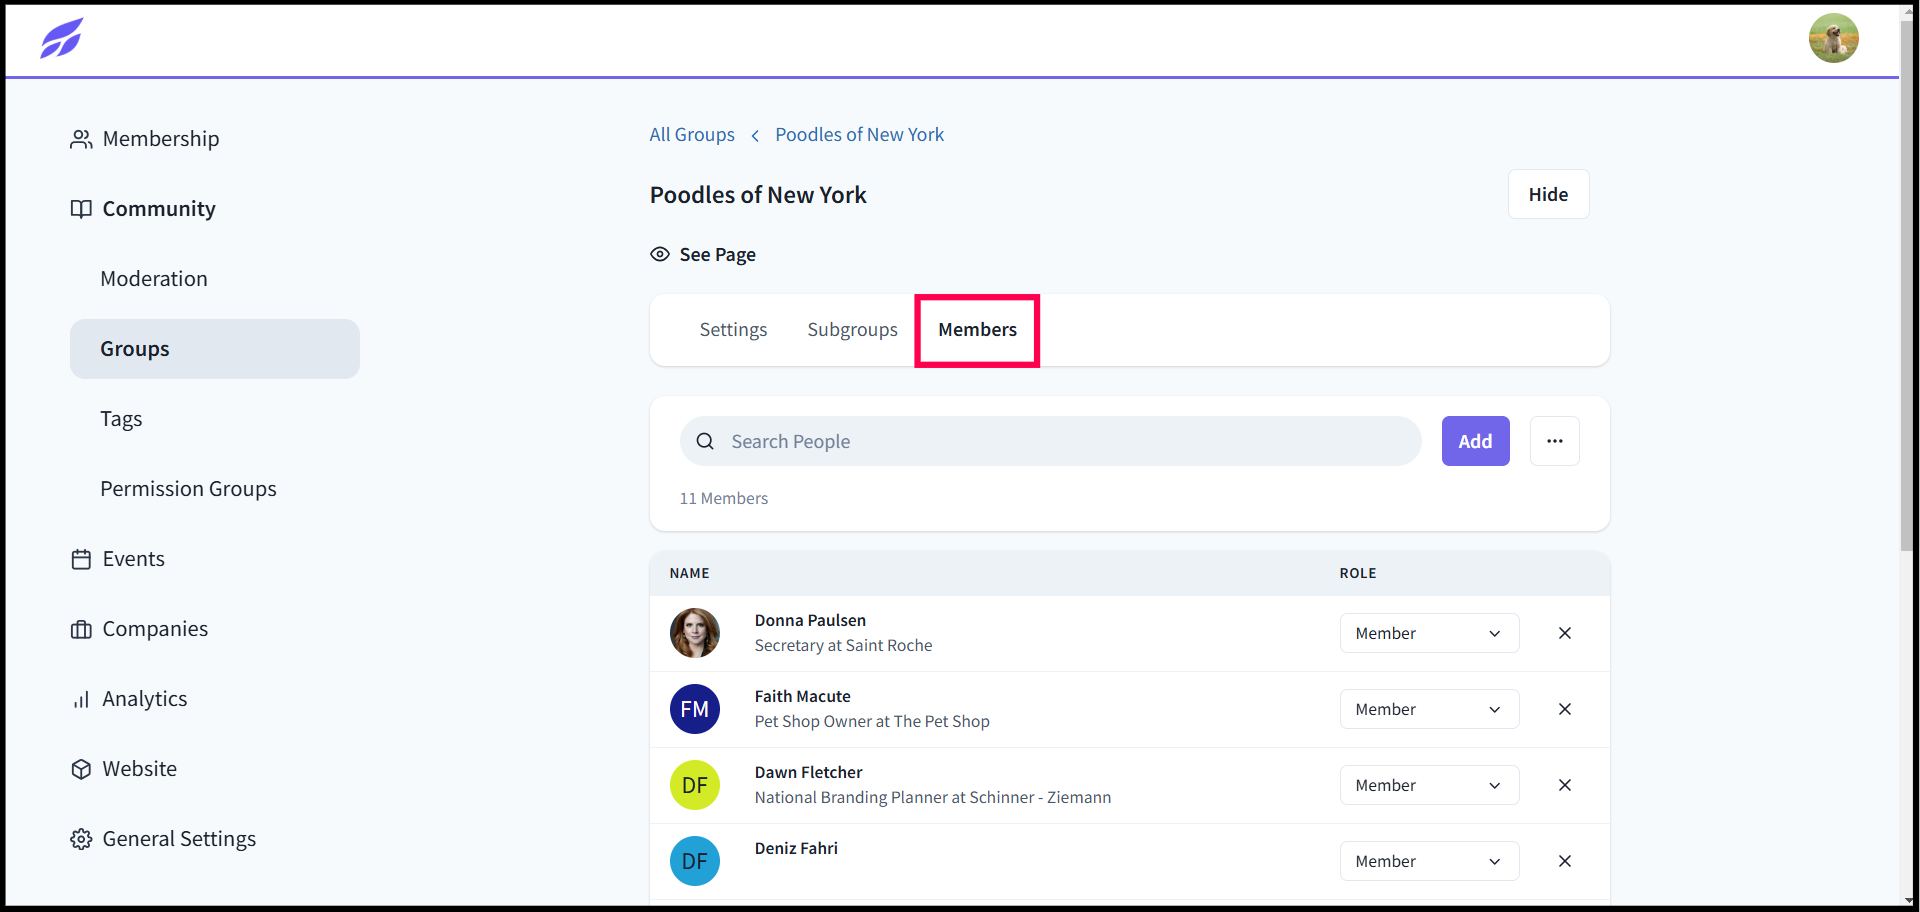Click the Companies briefcase icon
The width and height of the screenshot is (1920, 912).
tap(82, 629)
